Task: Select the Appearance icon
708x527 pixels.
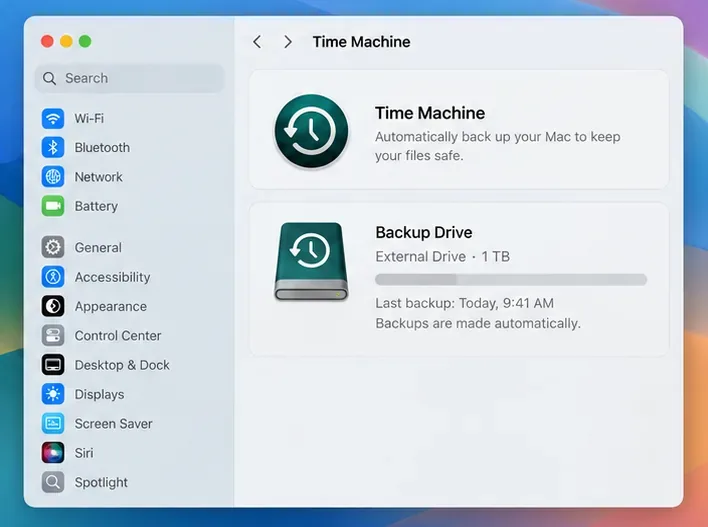Action: [x=53, y=306]
